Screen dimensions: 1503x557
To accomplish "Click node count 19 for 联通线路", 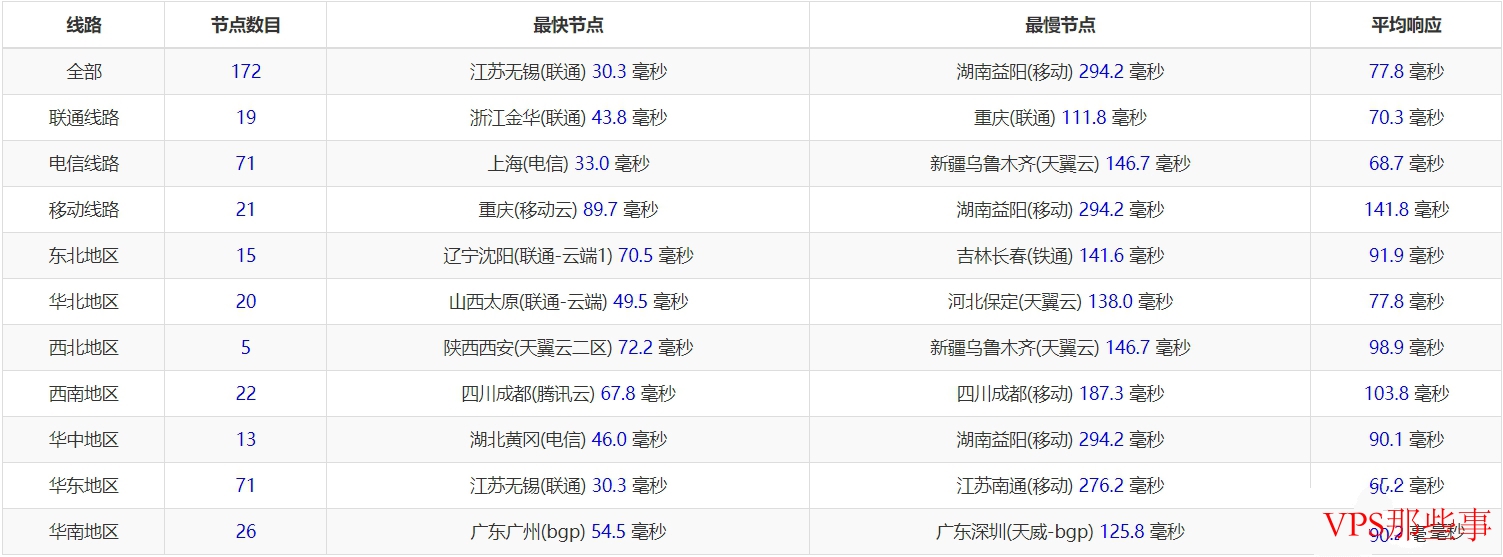I will click(246, 118).
